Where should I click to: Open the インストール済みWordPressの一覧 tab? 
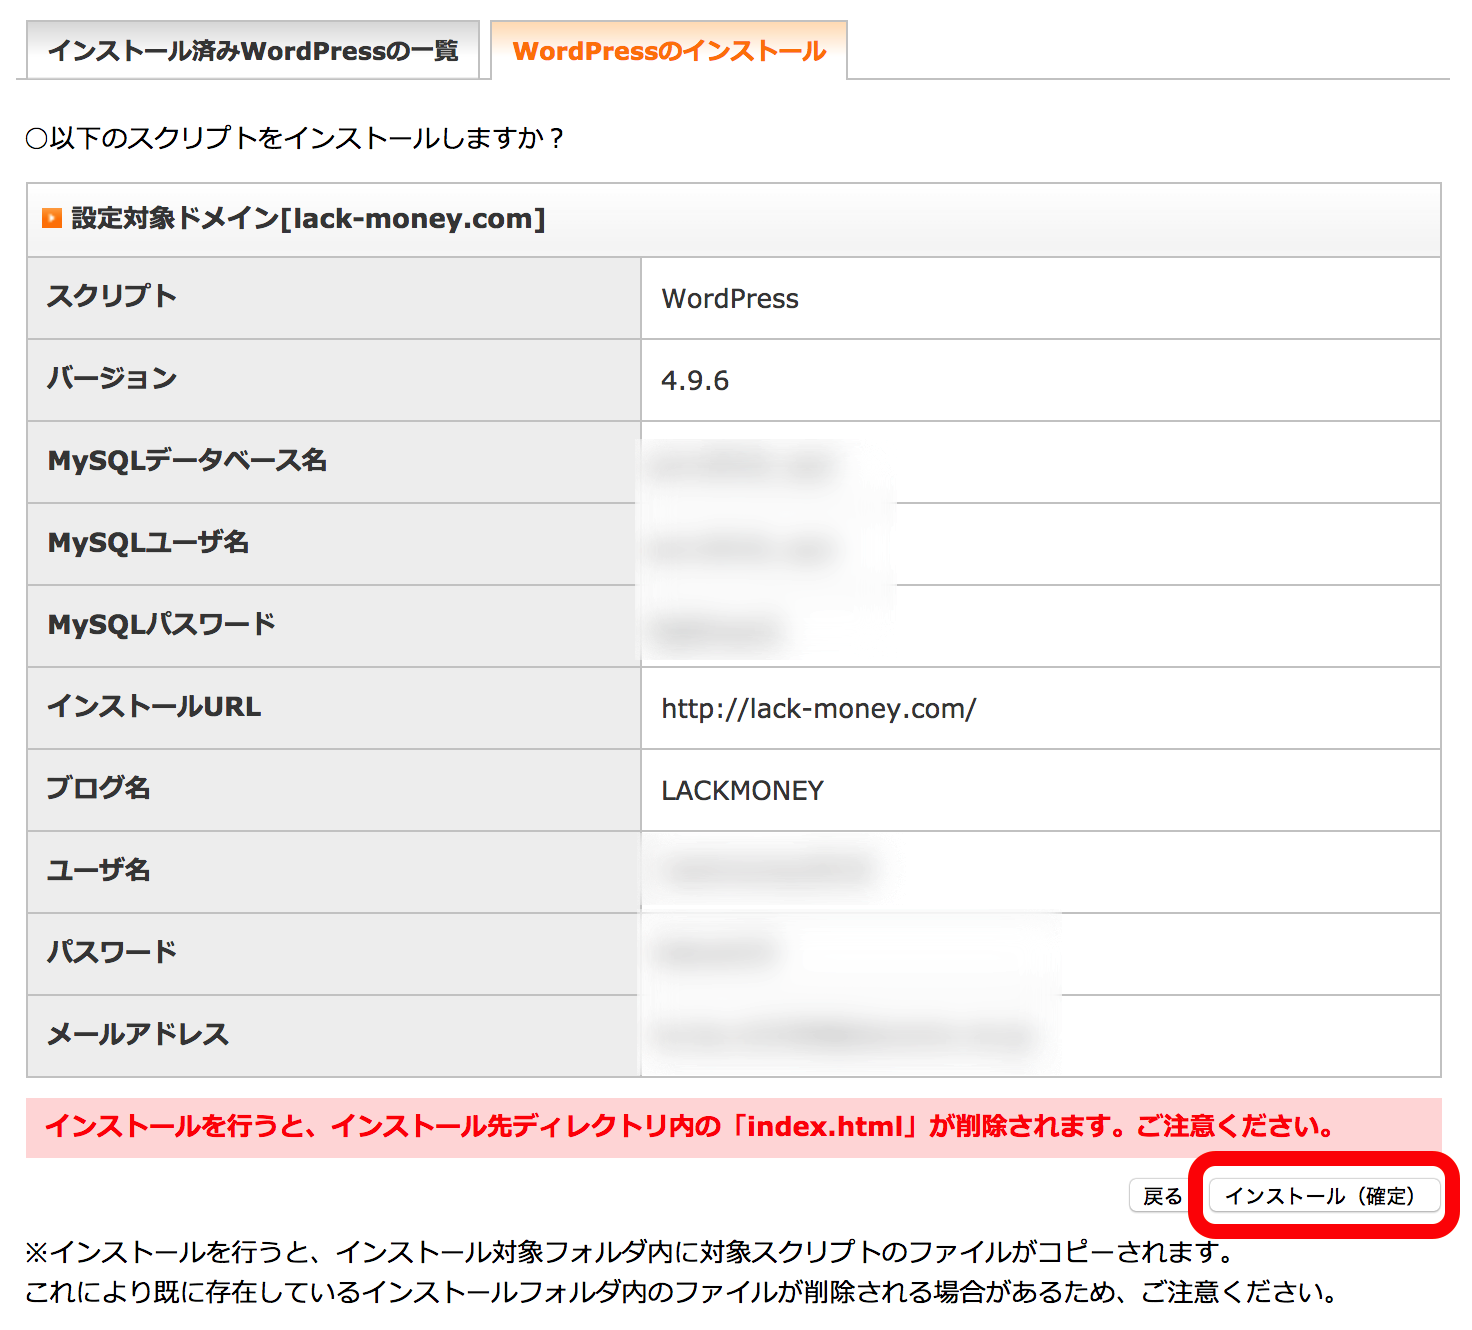coord(253,50)
